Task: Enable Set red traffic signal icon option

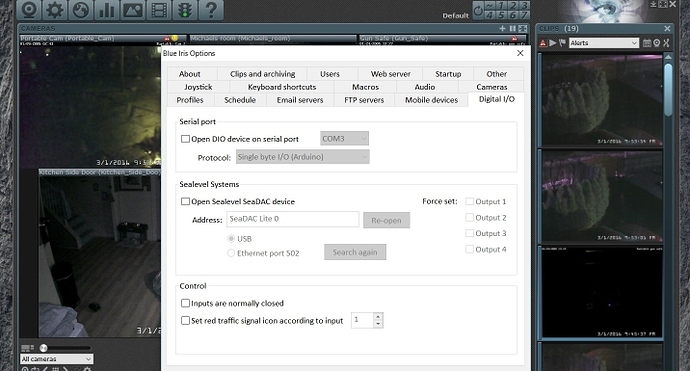Action: point(185,320)
